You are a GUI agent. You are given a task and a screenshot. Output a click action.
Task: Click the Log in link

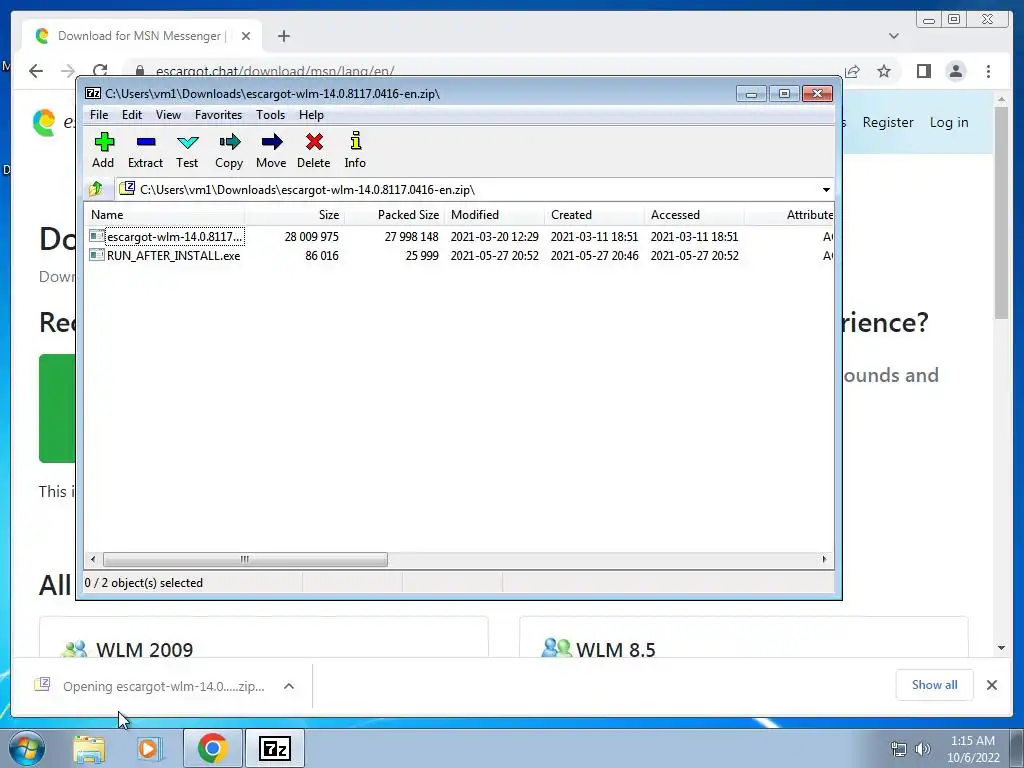[949, 122]
